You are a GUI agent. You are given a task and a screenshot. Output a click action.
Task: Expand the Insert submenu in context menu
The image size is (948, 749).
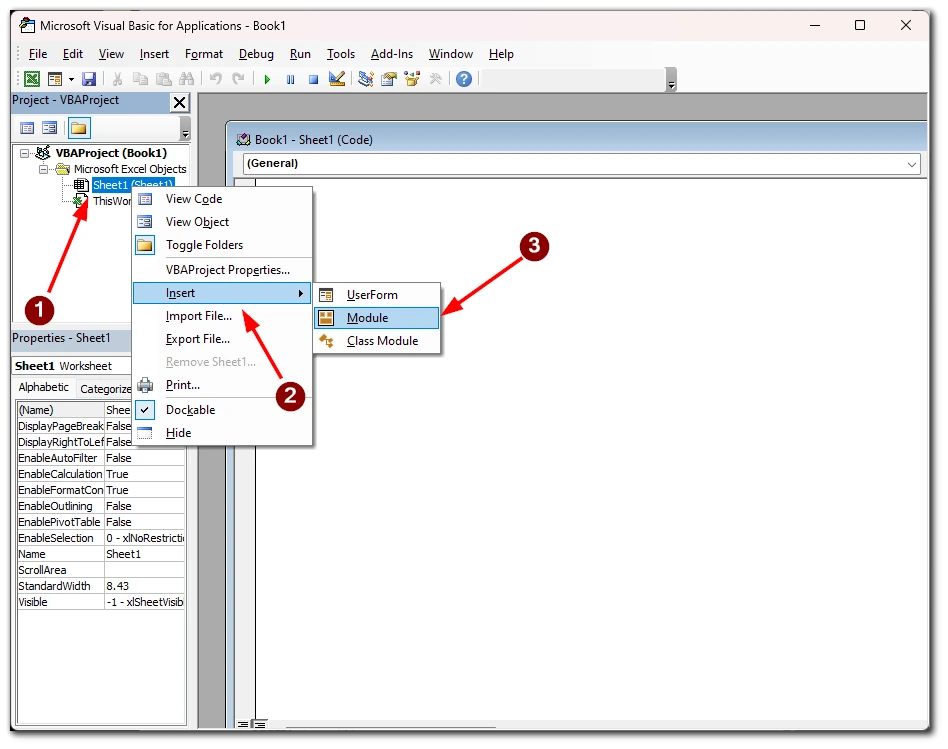pos(222,293)
